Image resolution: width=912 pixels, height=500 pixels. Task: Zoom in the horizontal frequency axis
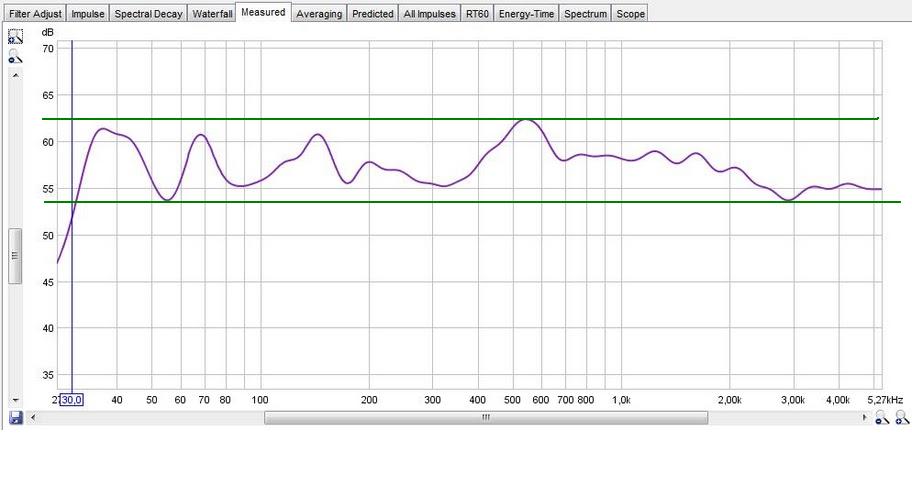click(901, 418)
